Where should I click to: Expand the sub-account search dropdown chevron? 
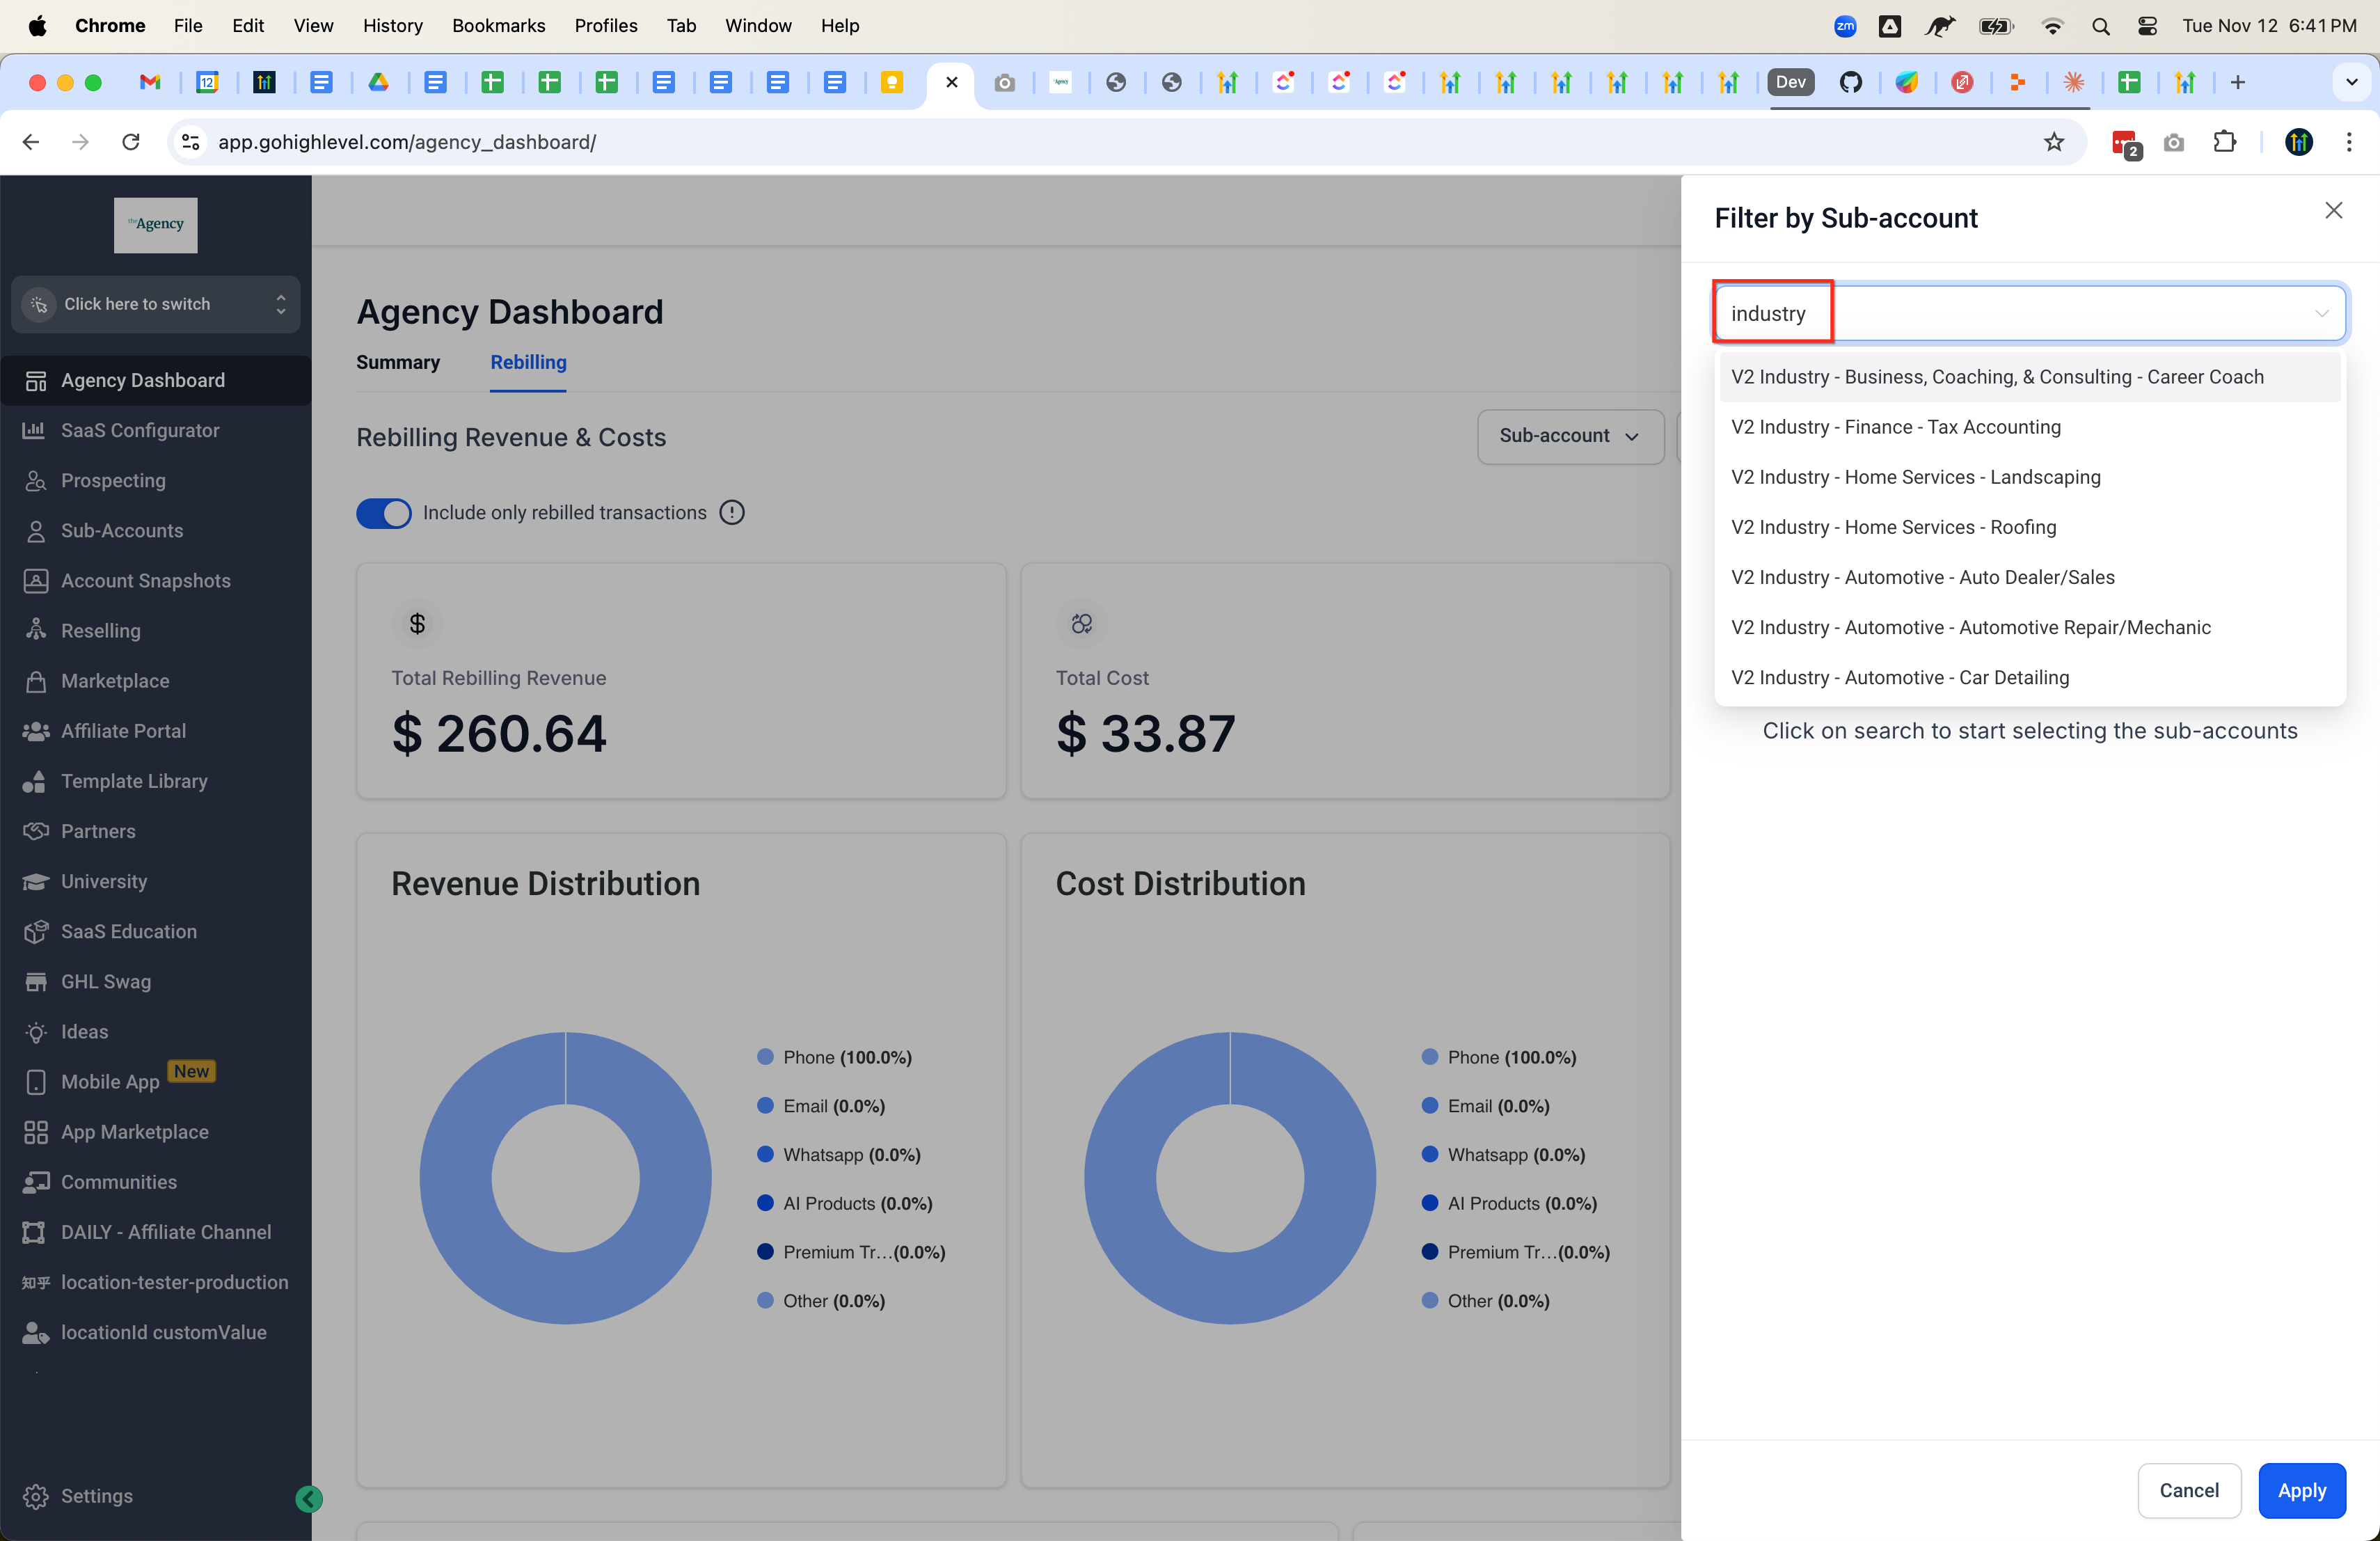2321,313
